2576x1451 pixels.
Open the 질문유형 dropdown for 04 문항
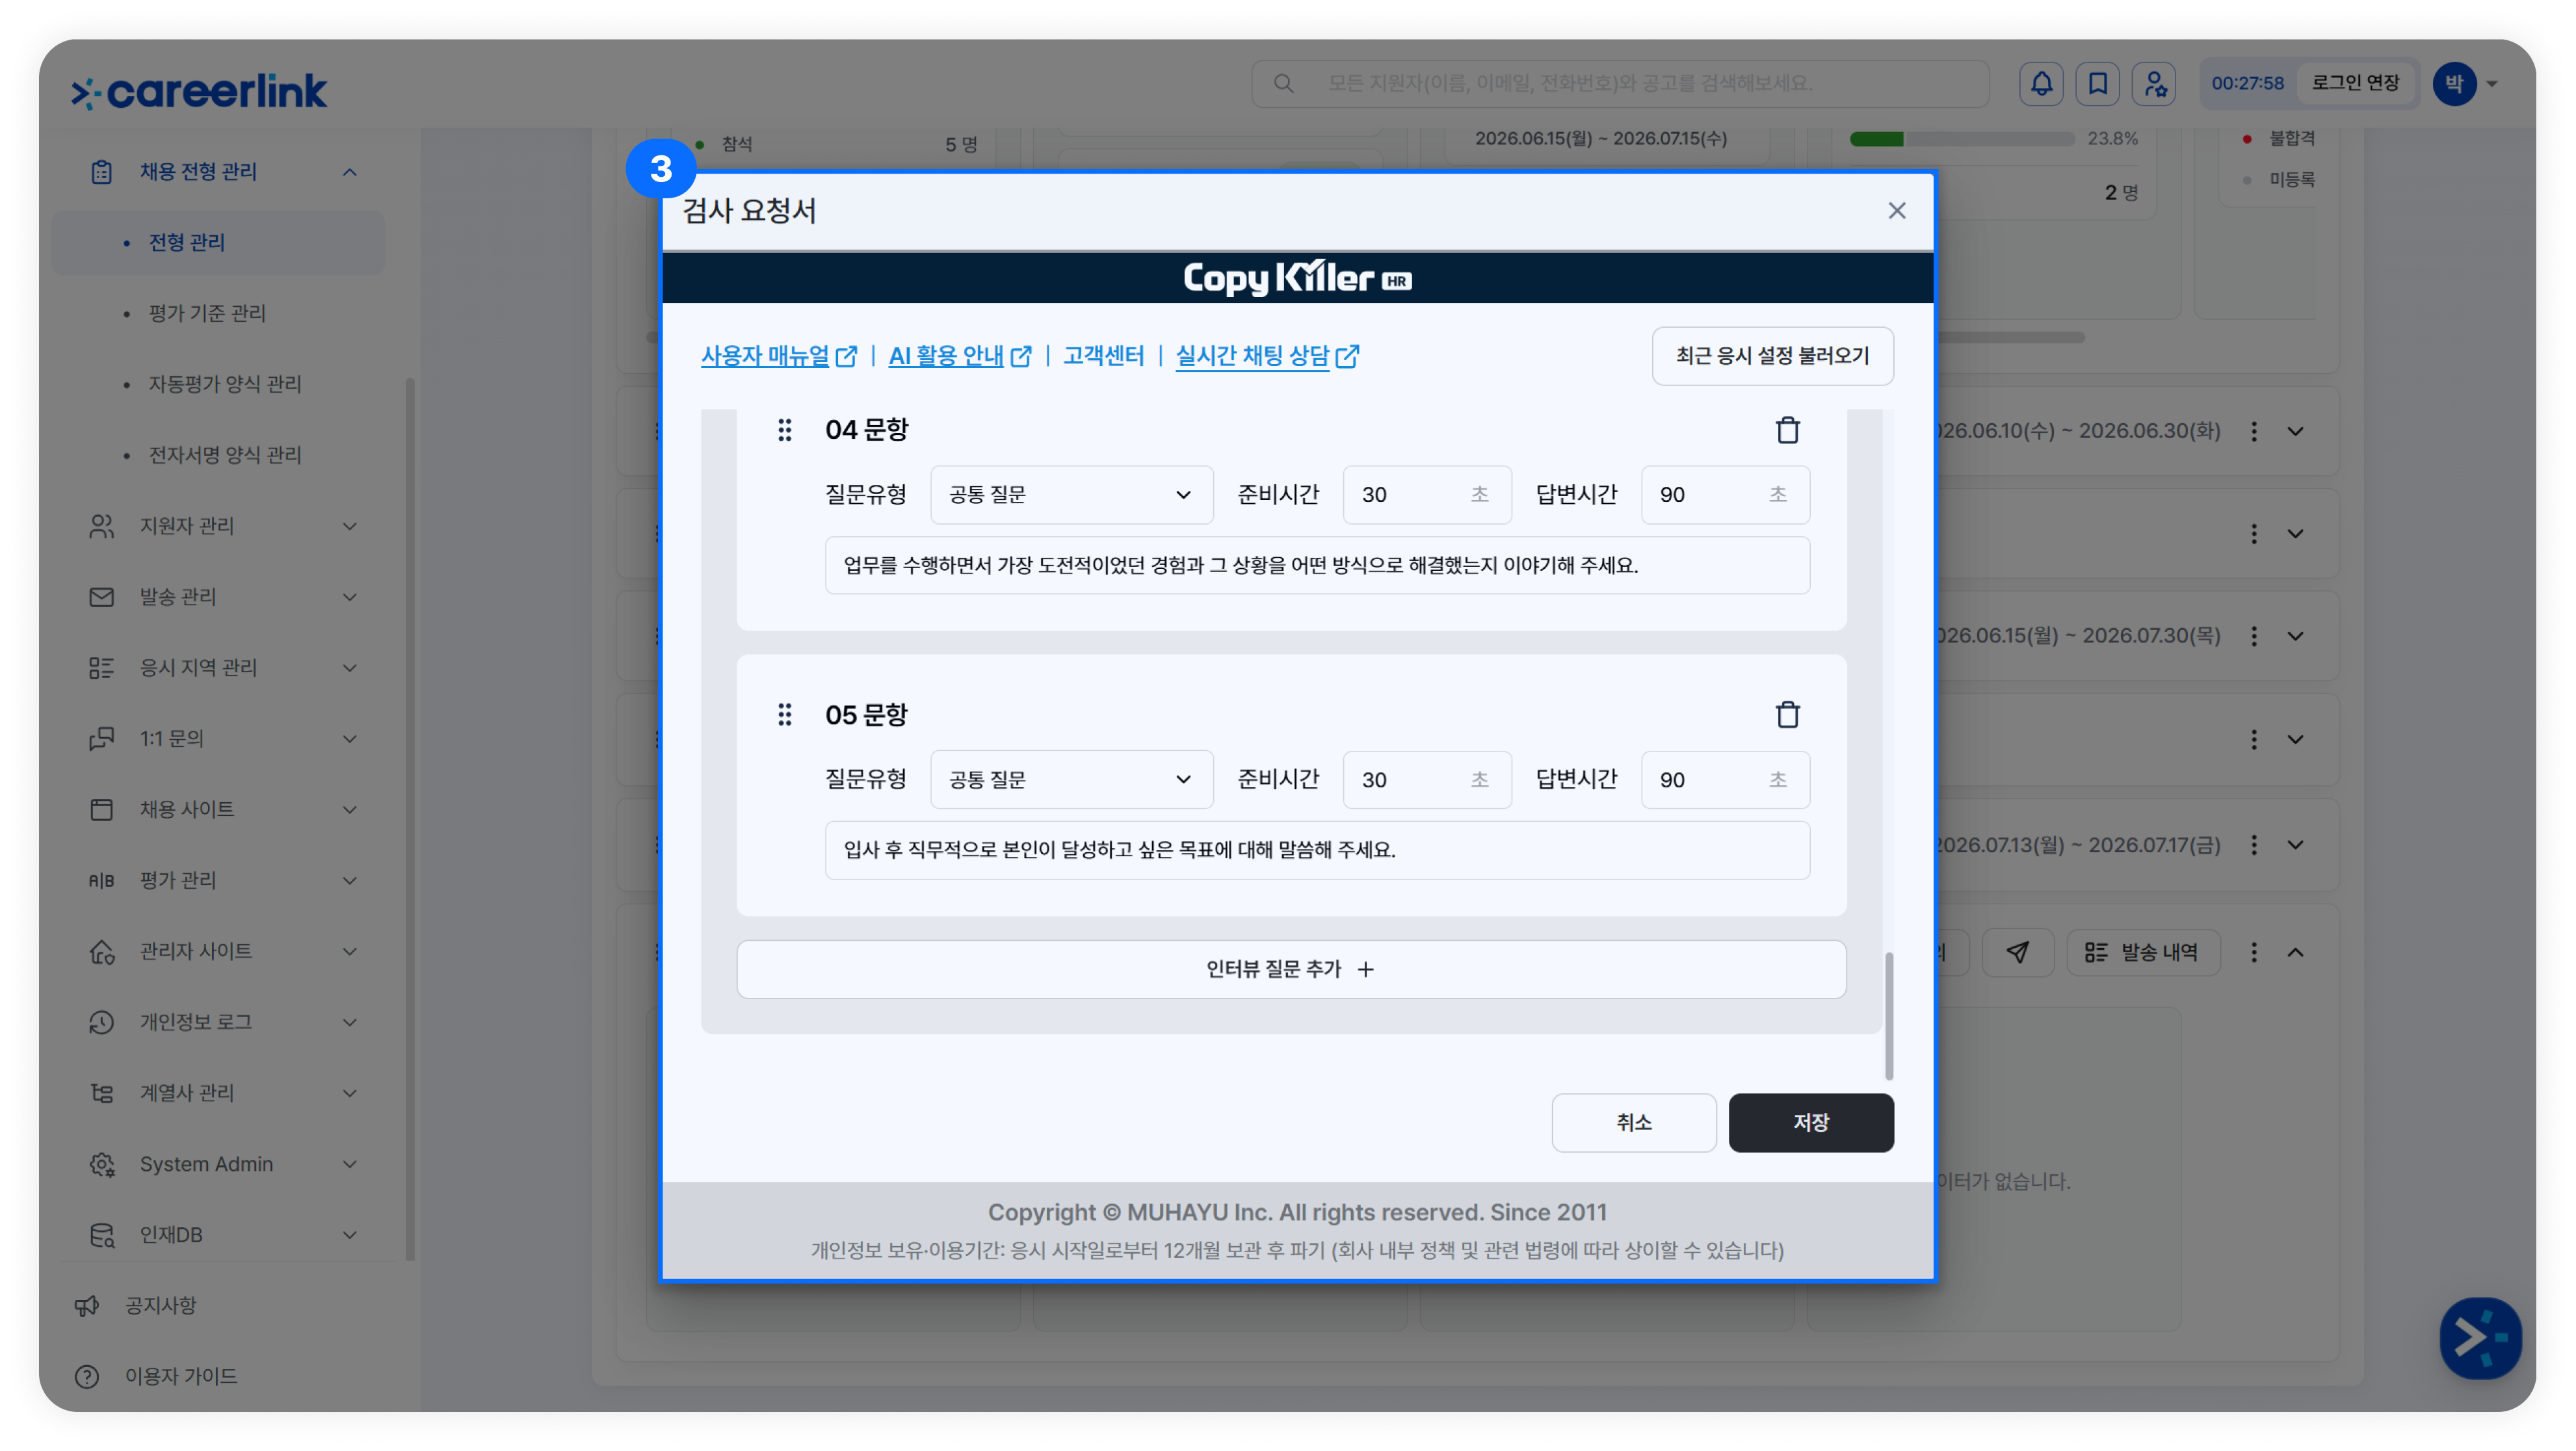(x=1071, y=495)
